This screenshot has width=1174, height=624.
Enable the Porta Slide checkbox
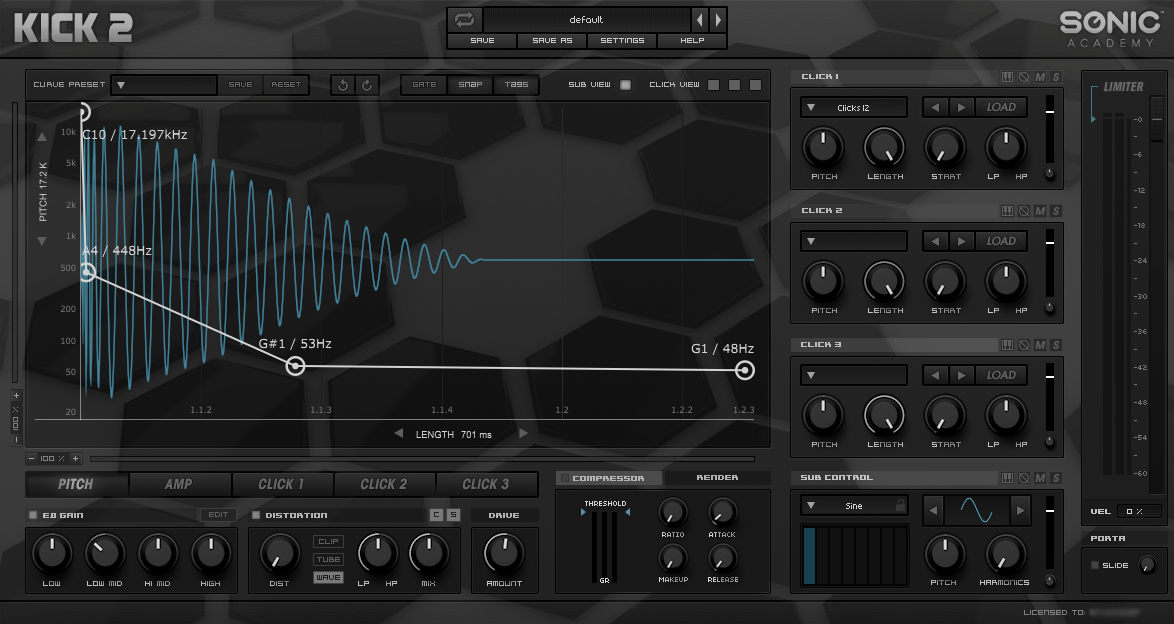pos(1095,565)
